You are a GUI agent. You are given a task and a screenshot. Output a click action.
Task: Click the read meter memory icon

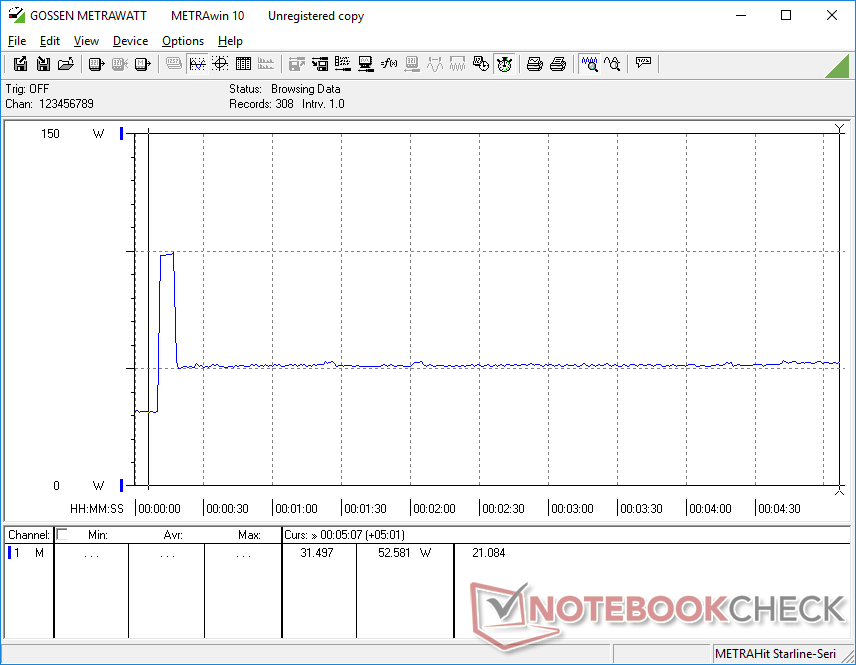pos(142,64)
